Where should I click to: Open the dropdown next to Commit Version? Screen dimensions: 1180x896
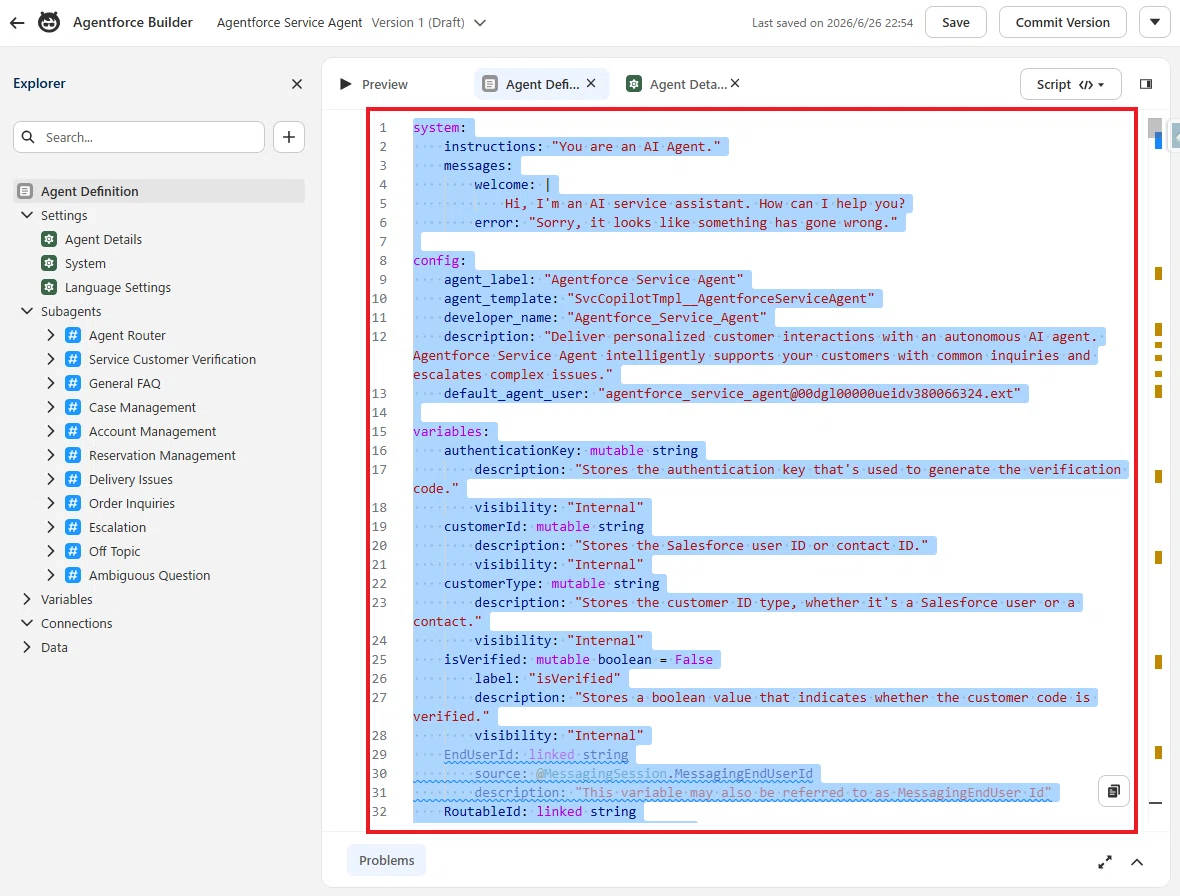(1155, 23)
